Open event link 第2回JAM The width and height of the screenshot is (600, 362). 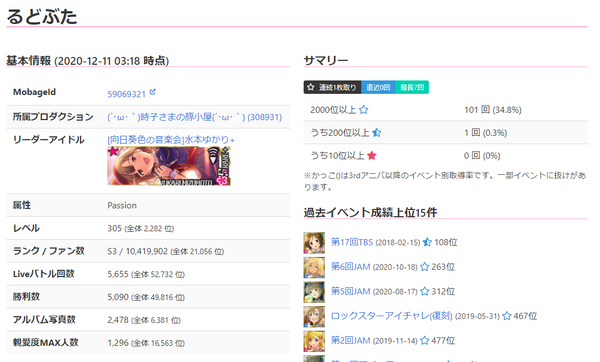(x=351, y=341)
